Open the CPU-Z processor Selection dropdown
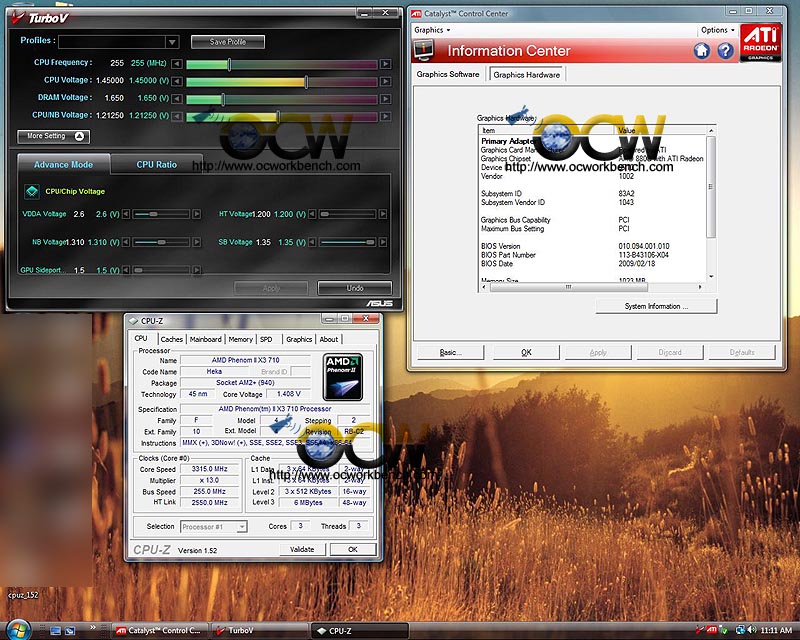800x640 pixels. tap(242, 527)
